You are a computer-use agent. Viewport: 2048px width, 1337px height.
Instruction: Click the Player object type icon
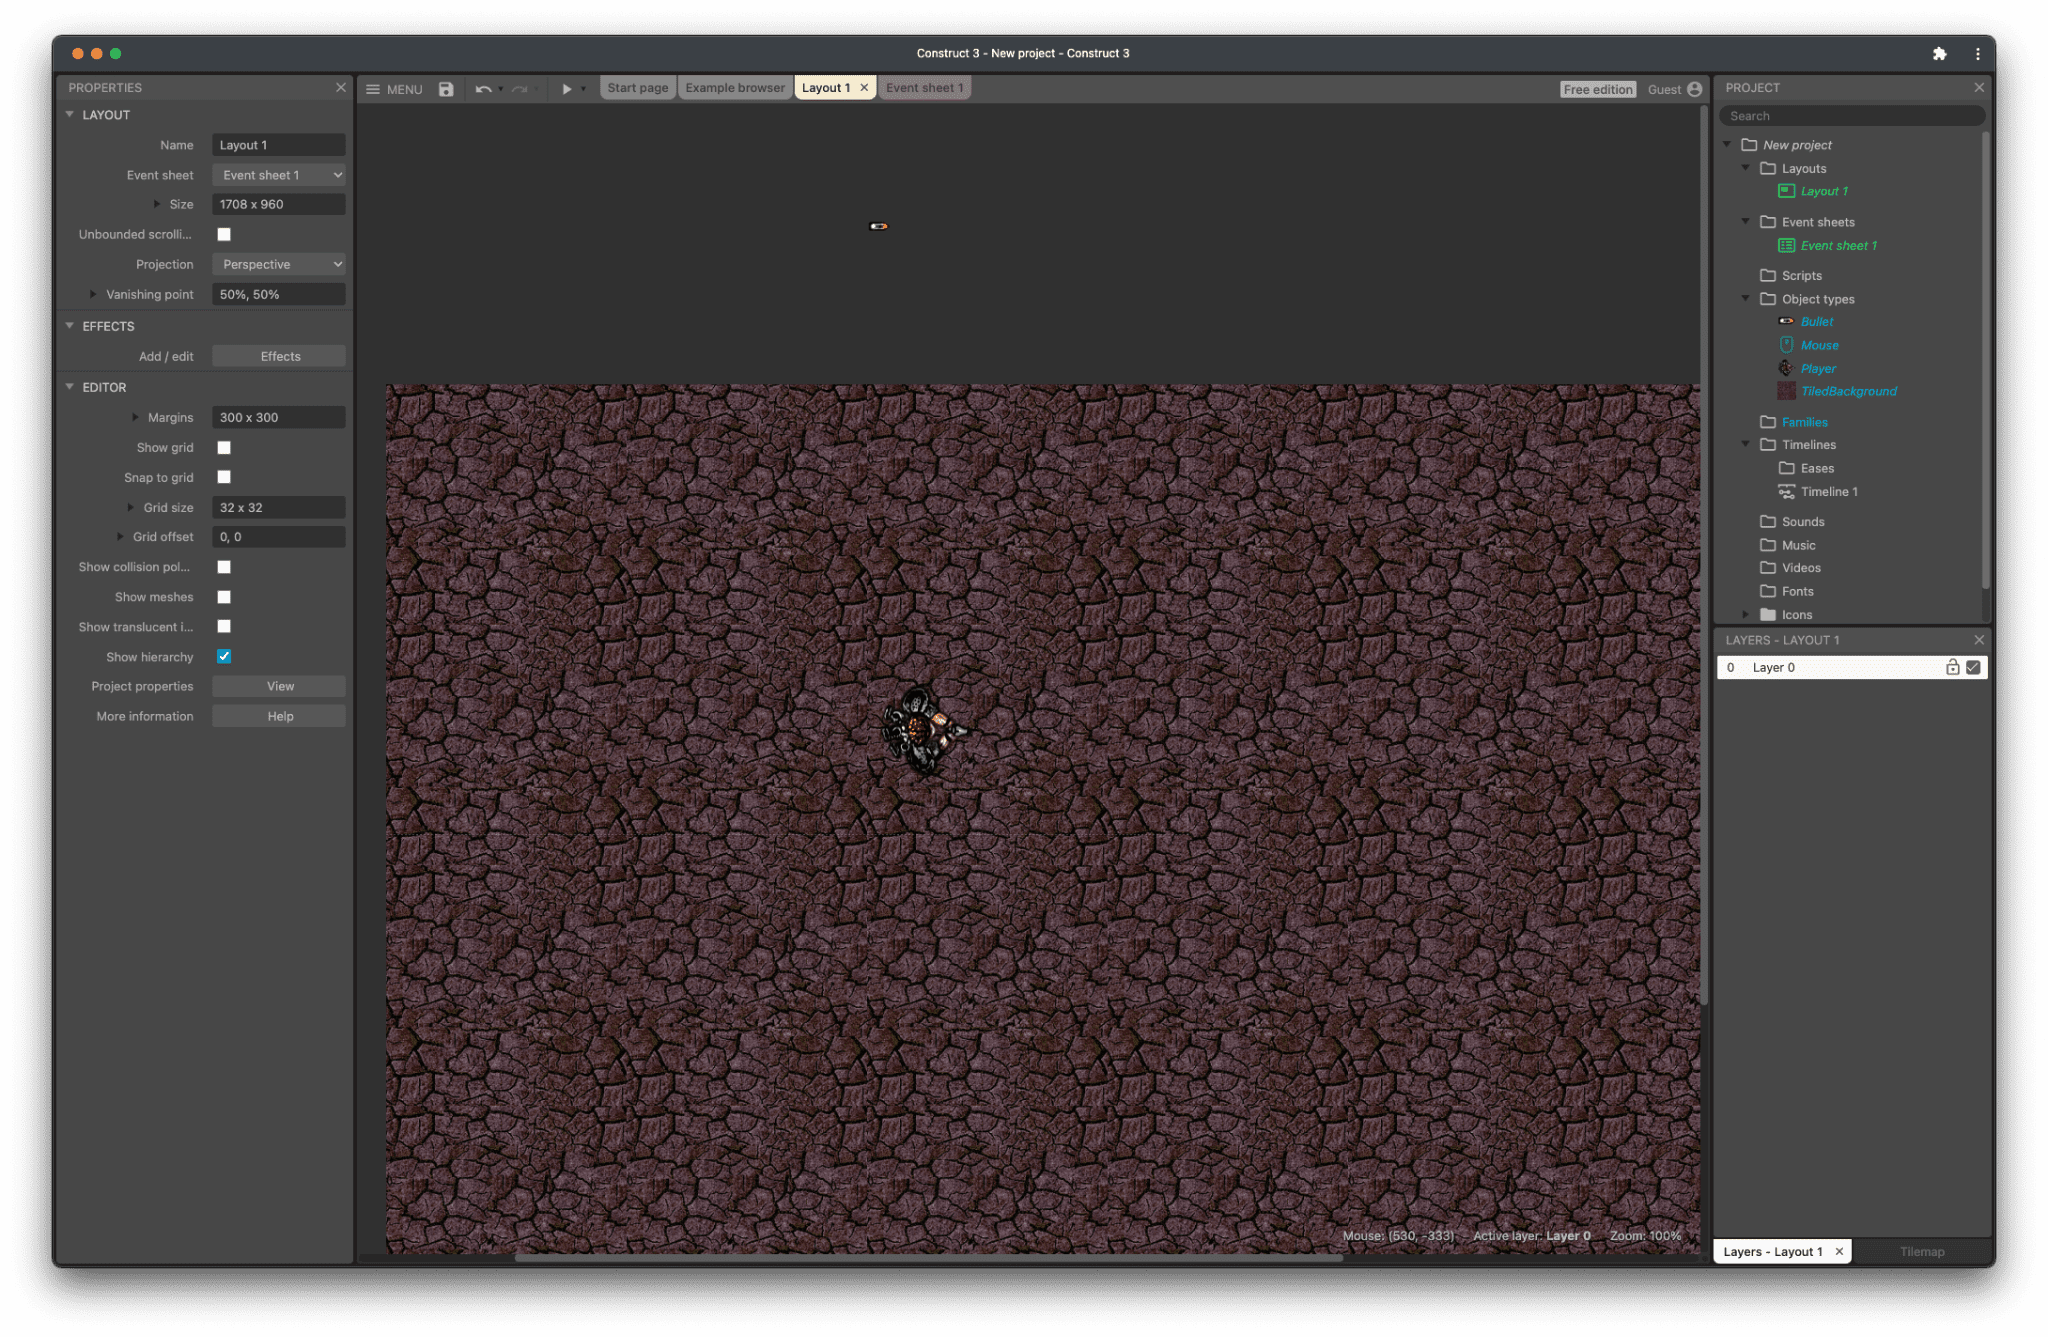click(1787, 367)
